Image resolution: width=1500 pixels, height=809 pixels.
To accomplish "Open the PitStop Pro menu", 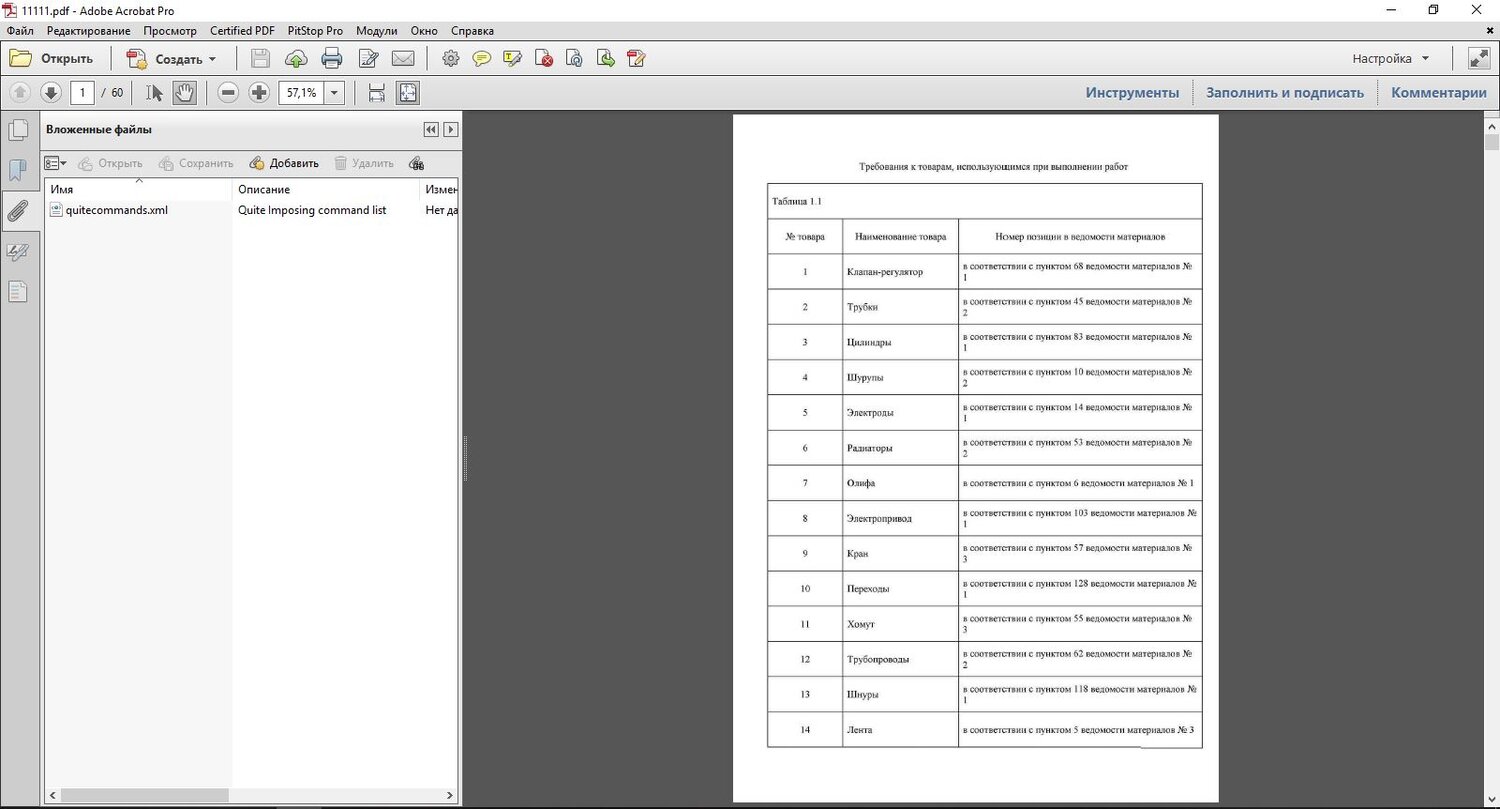I will pos(314,31).
